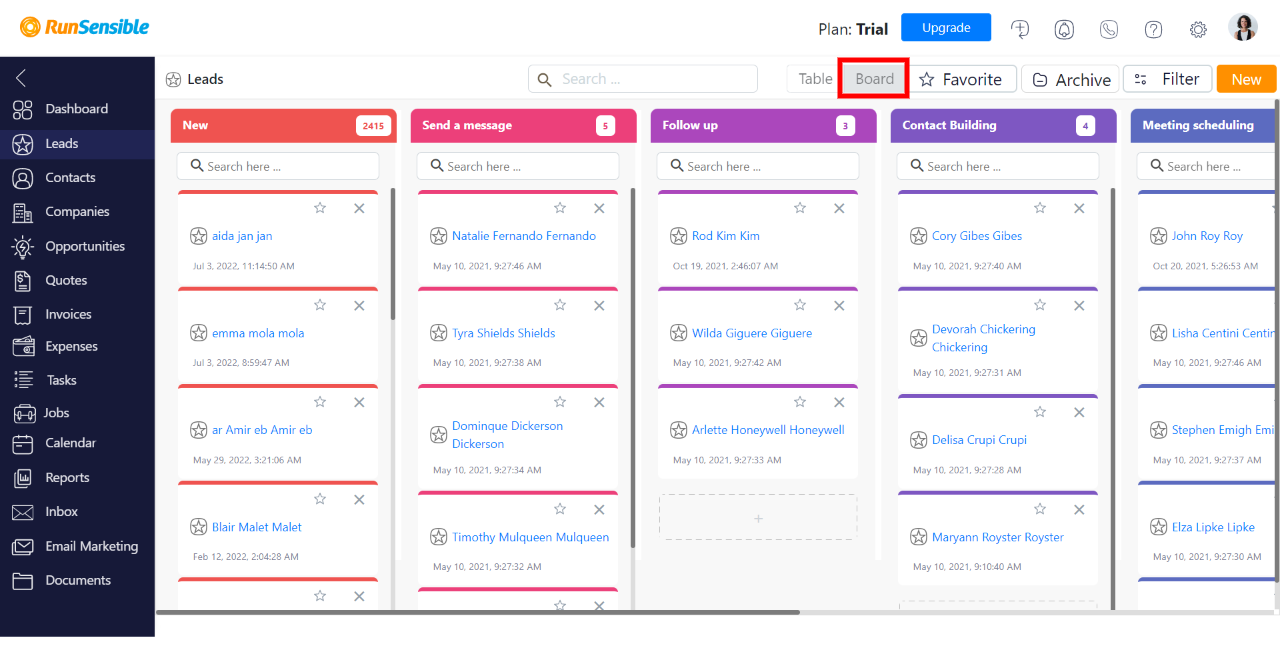Image resolution: width=1280 pixels, height=646 pixels.
Task: Open lead Arlette Honeywell Honeywell
Action: [768, 430]
